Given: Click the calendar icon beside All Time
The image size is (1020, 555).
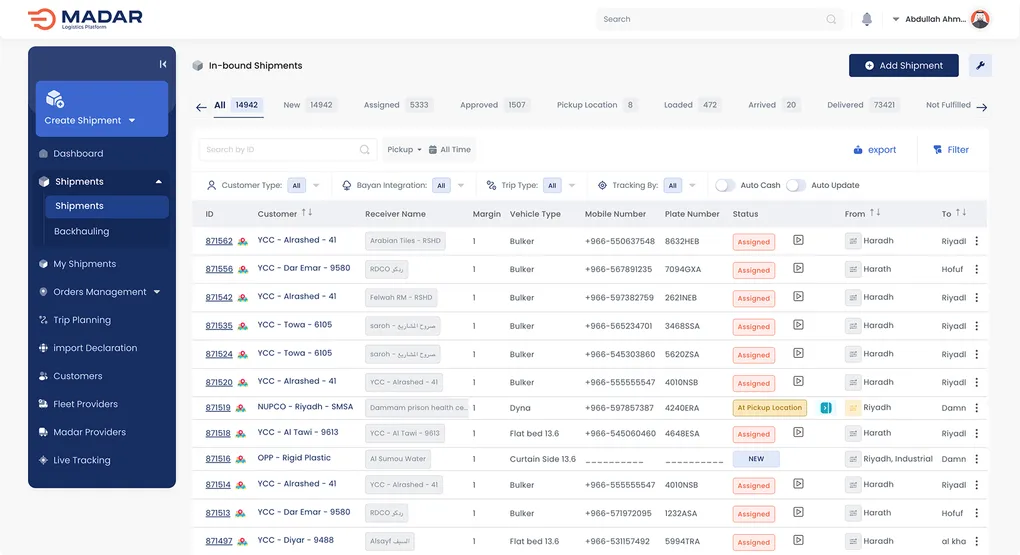Looking at the screenshot, I should click(433, 150).
